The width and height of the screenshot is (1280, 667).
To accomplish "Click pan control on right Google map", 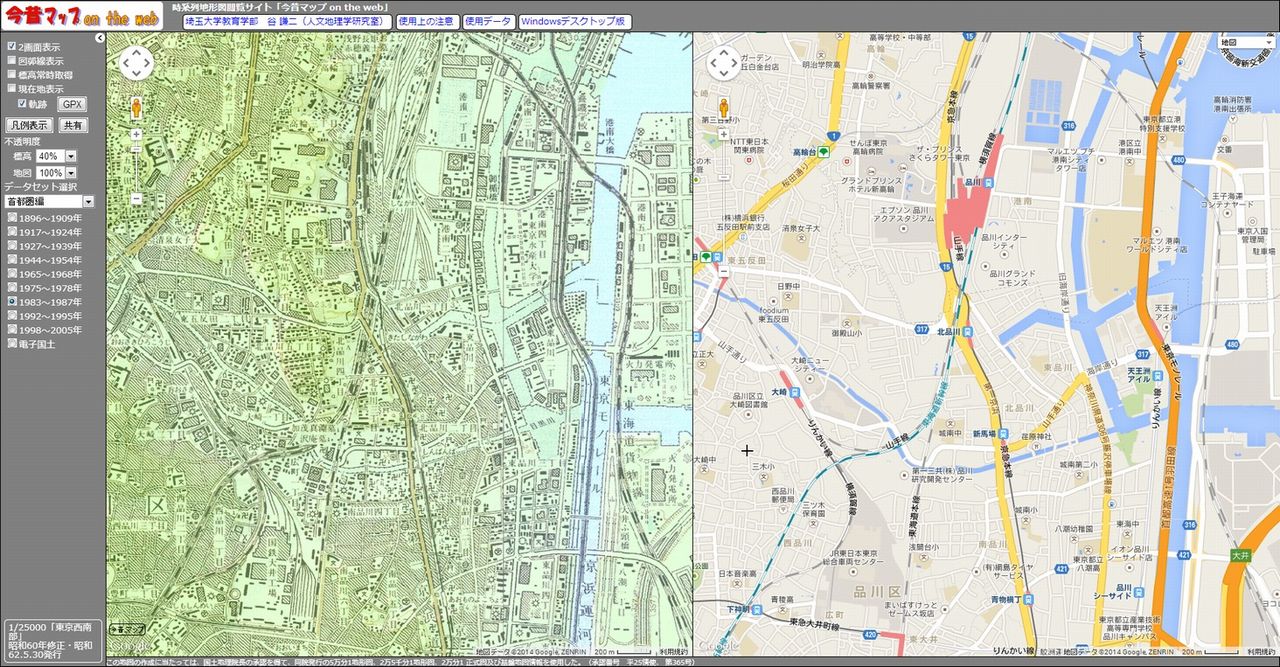I will coord(724,63).
